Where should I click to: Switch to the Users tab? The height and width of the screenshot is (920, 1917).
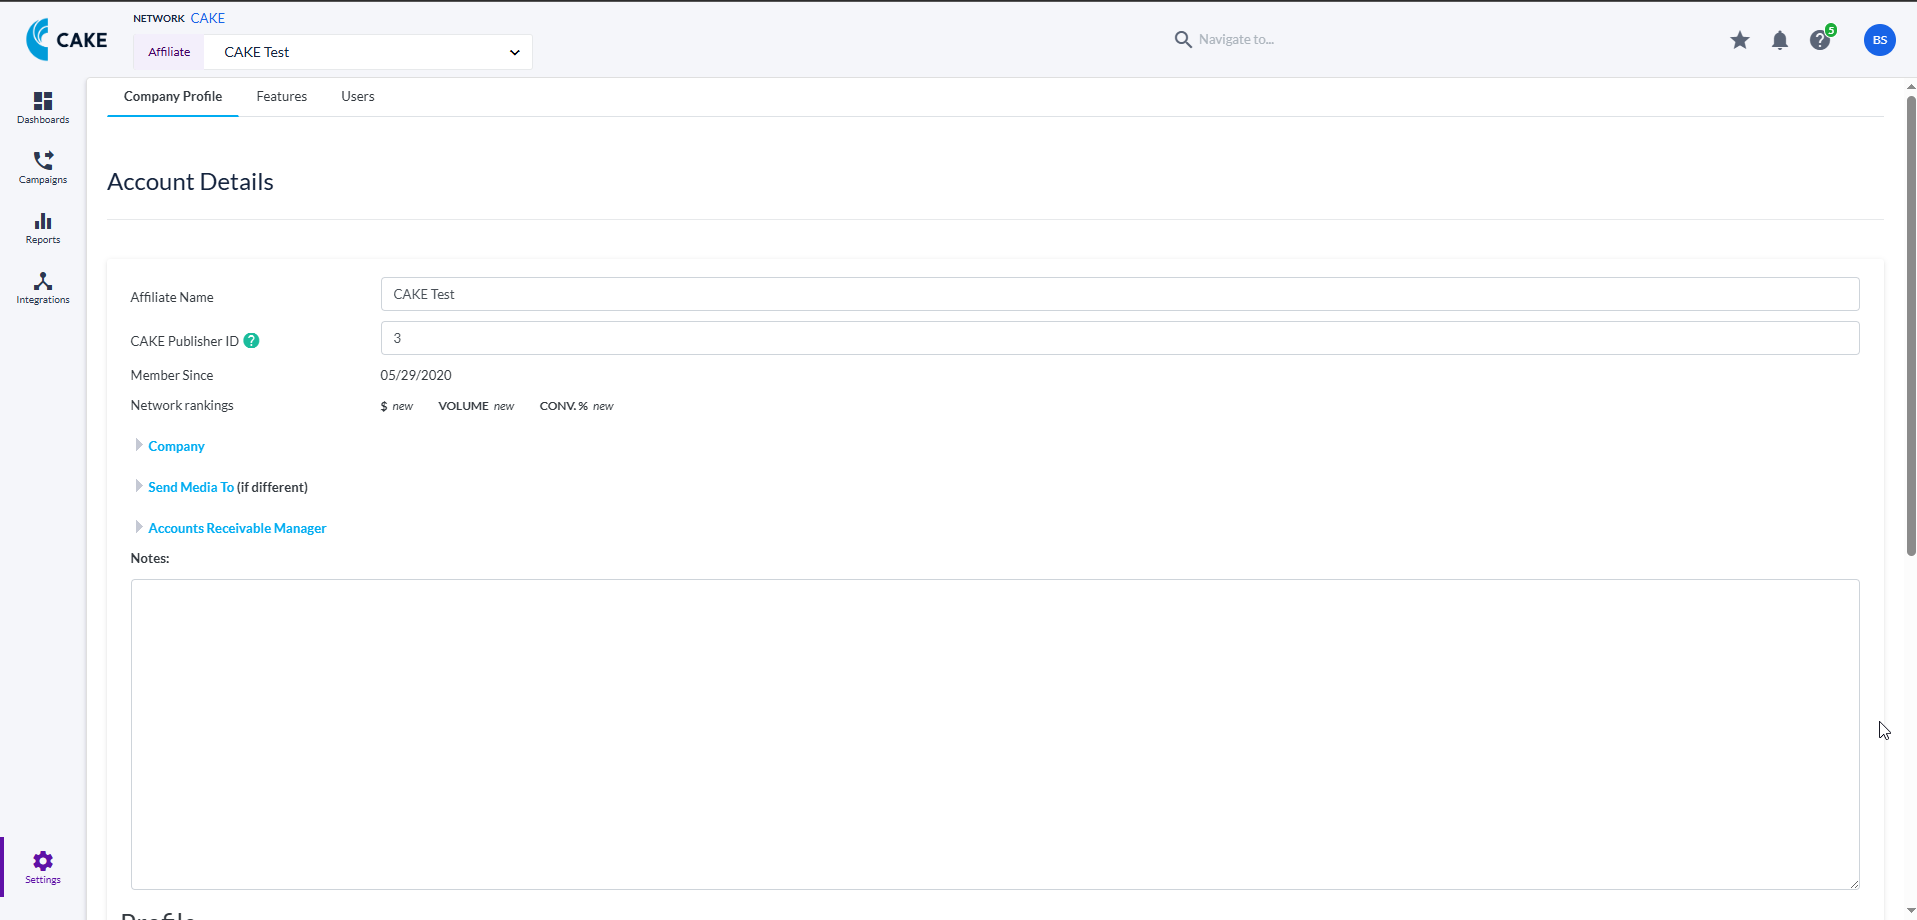358,97
